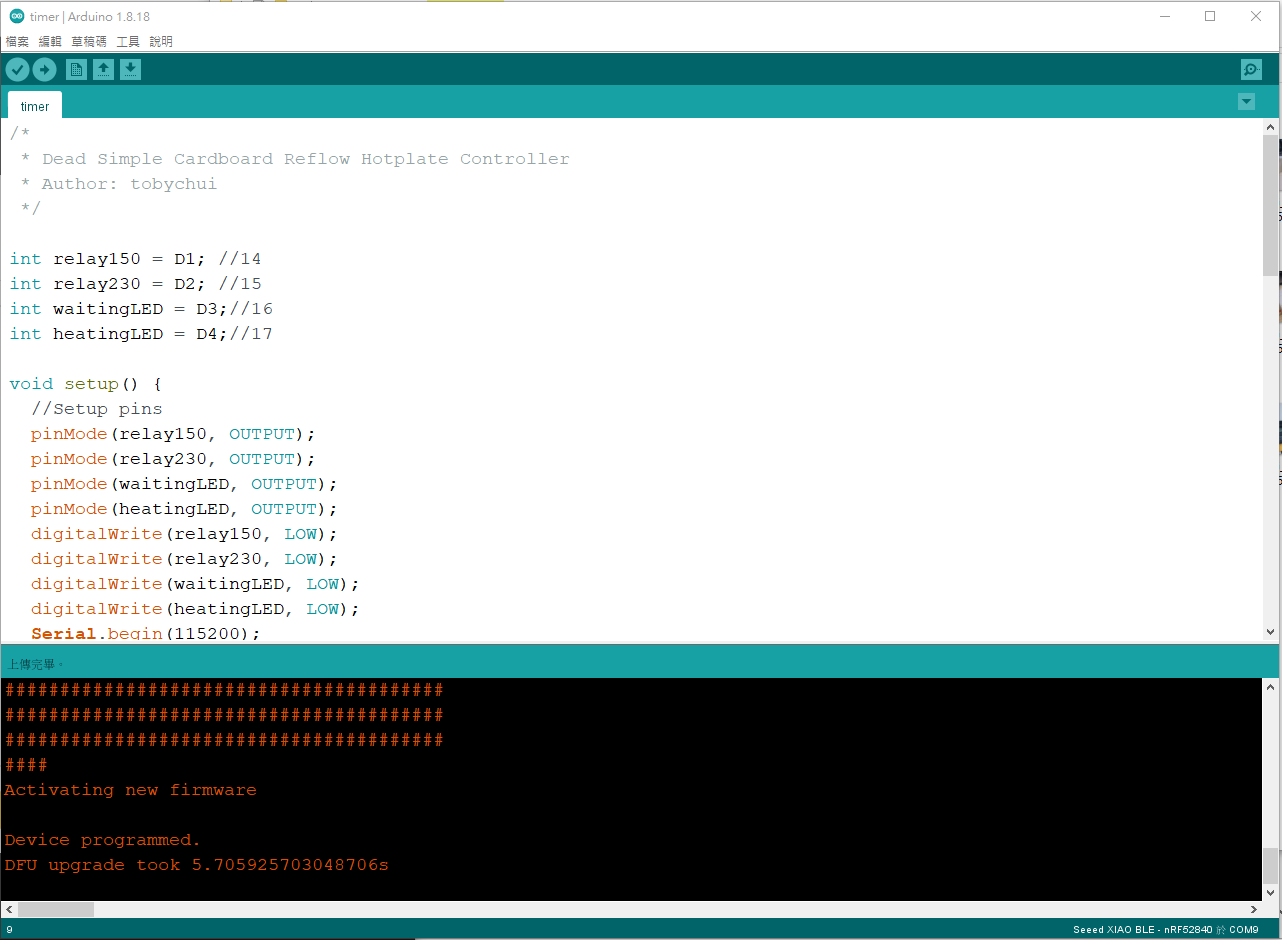Open the 編輯 (Edit) menu
1282x940 pixels.
tap(49, 41)
